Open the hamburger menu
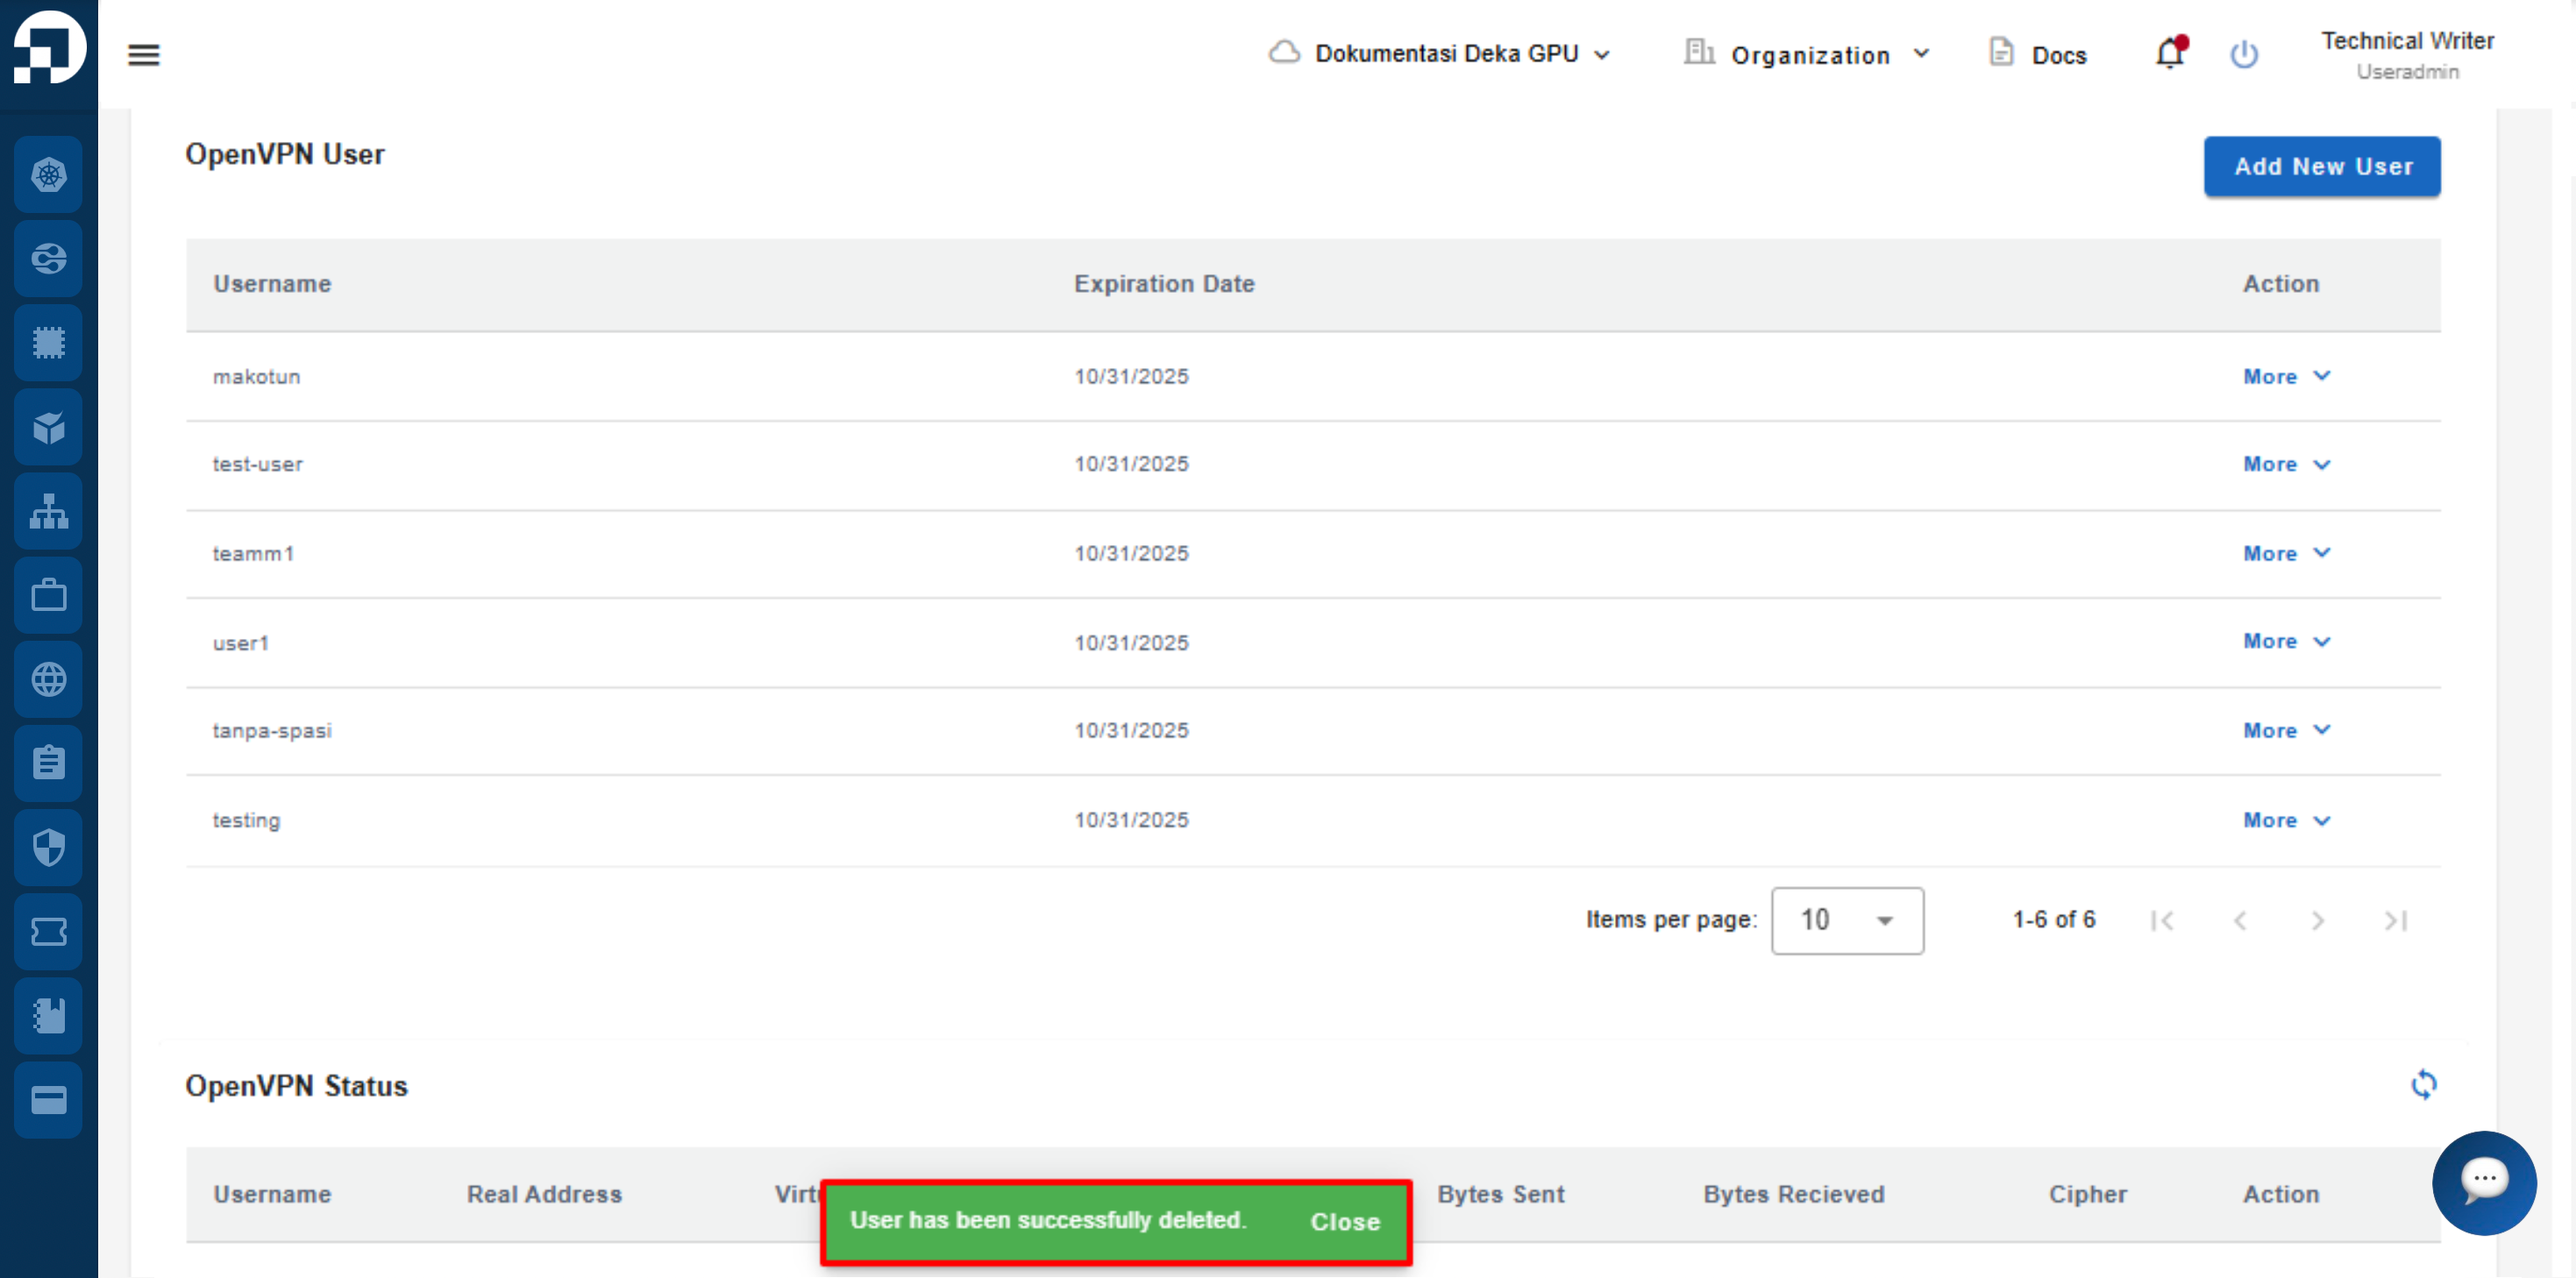This screenshot has width=2576, height=1278. (x=144, y=54)
